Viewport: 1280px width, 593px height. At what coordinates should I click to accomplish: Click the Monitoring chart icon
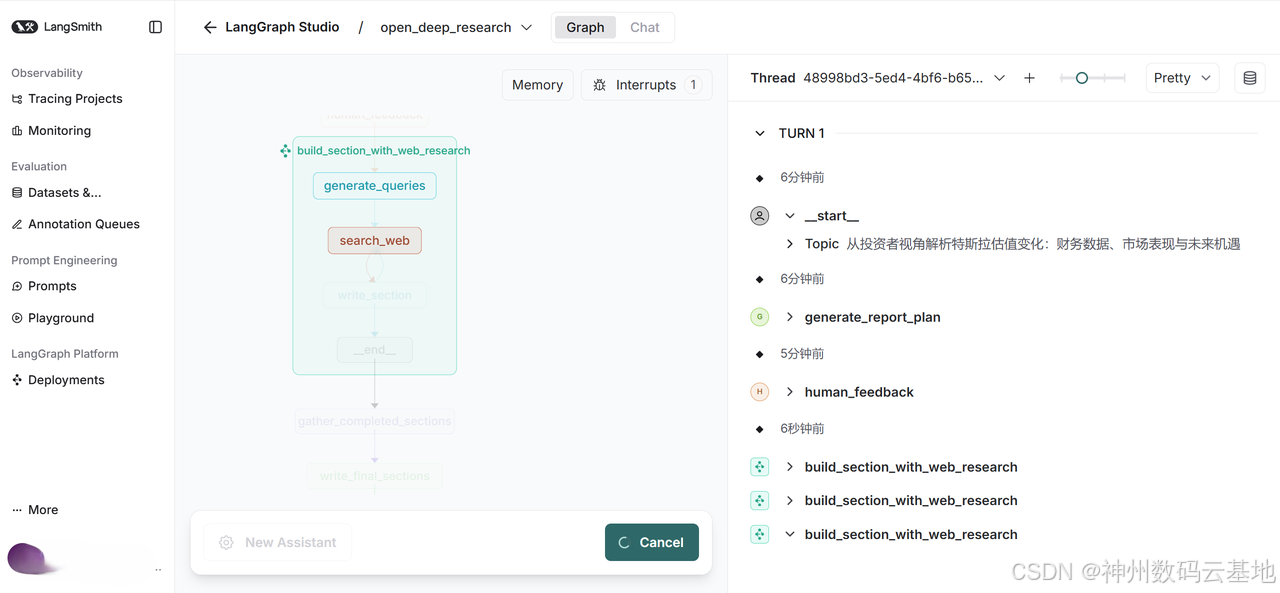click(x=17, y=131)
